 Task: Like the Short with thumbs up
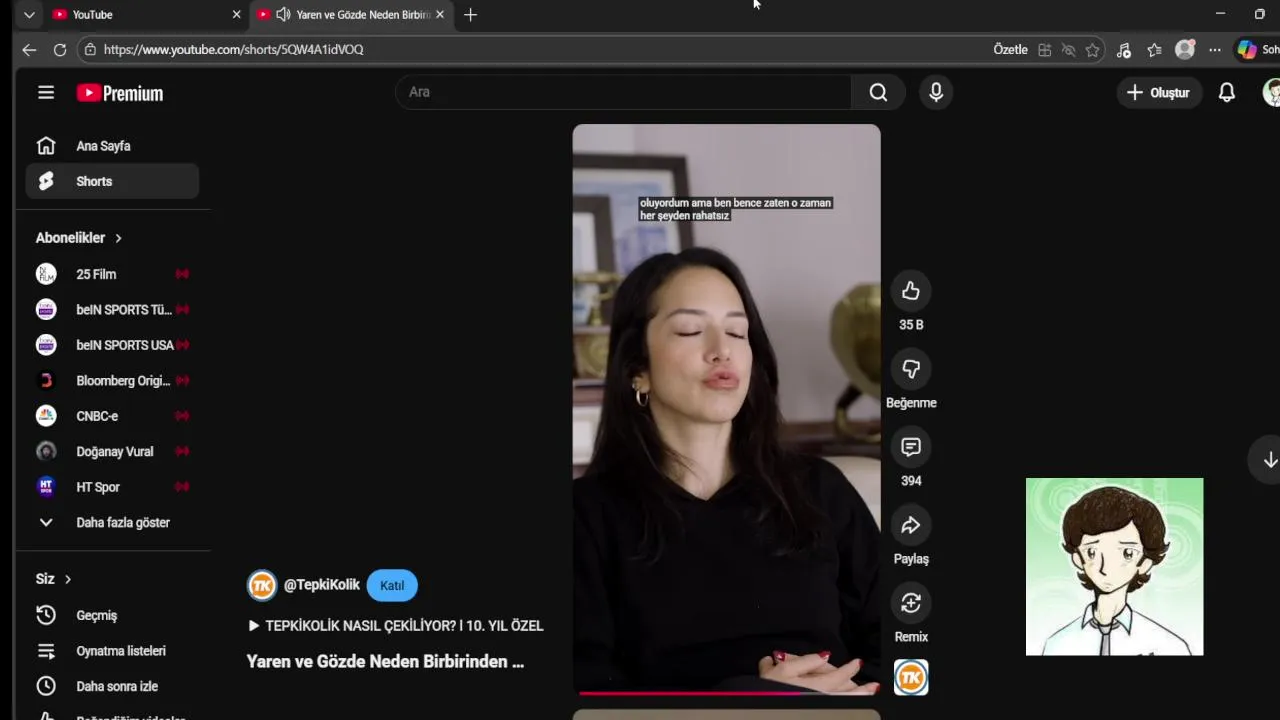coord(910,291)
